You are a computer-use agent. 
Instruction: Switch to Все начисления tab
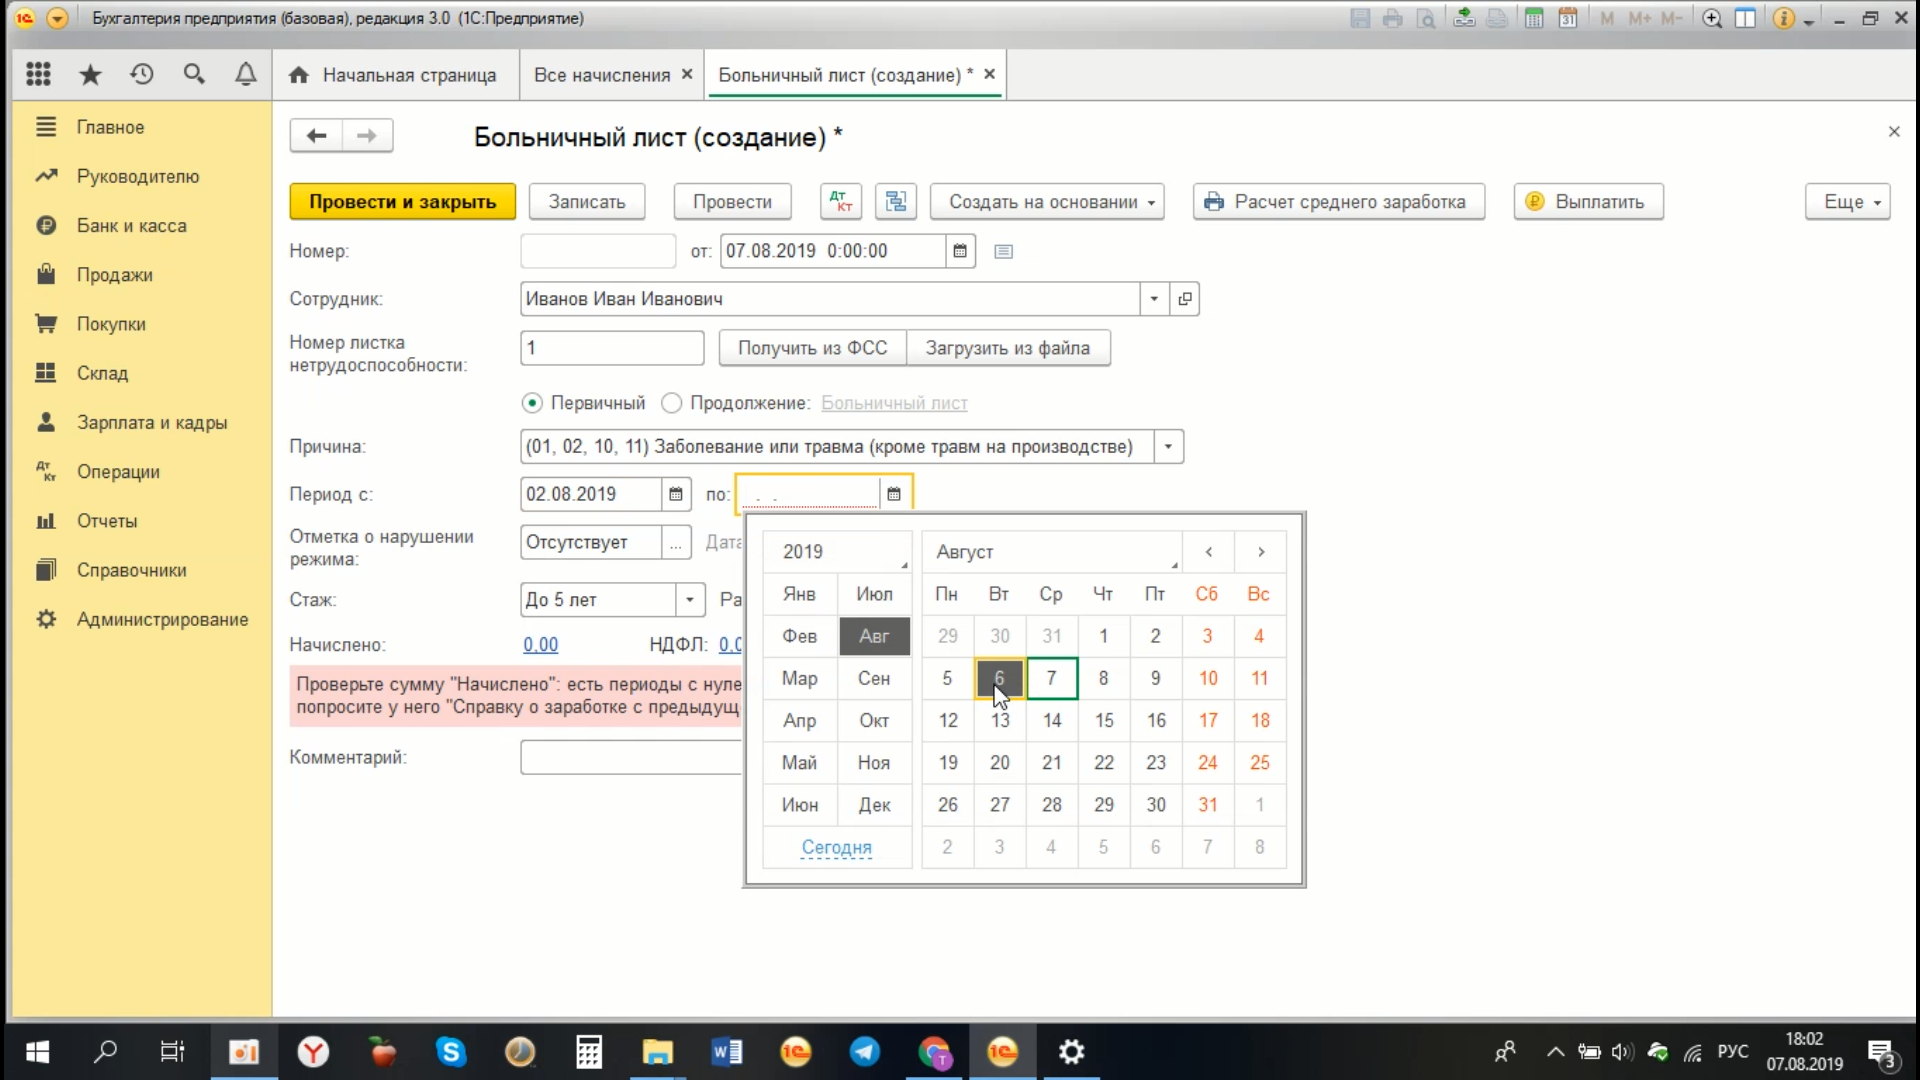coord(601,75)
